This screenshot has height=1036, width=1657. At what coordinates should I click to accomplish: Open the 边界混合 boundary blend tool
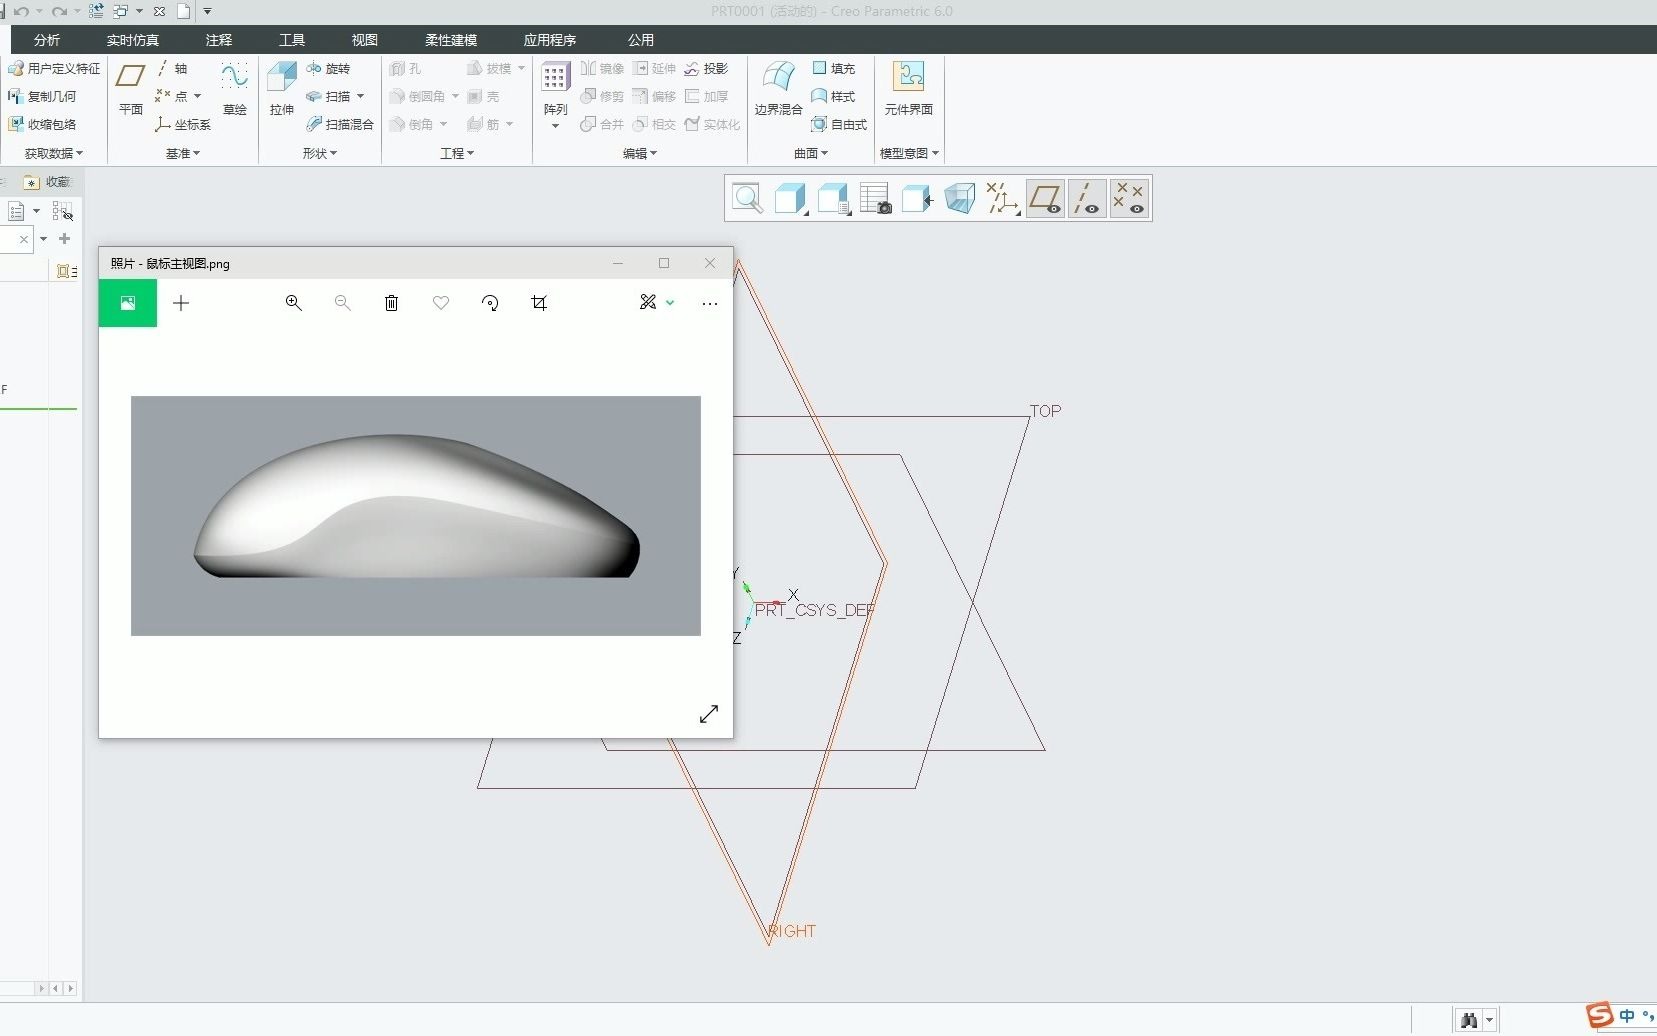click(778, 86)
